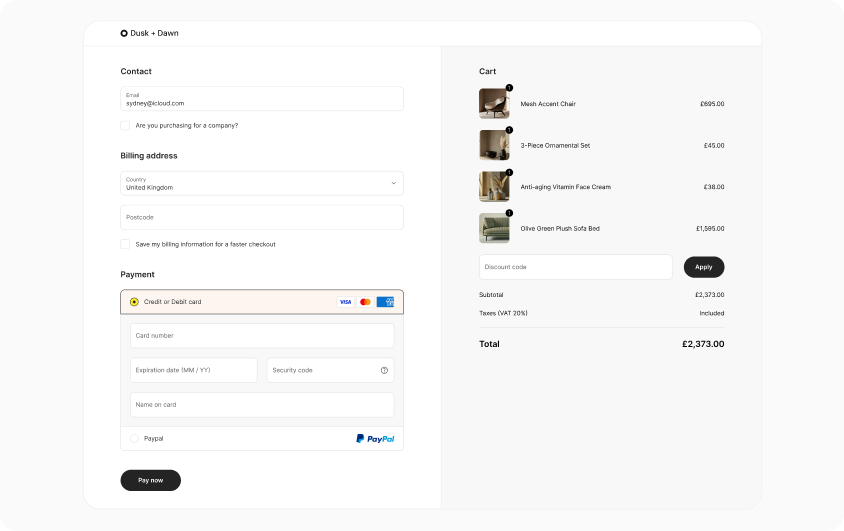
Task: Click the Taxes (VAT 20%) label
Action: [503, 313]
